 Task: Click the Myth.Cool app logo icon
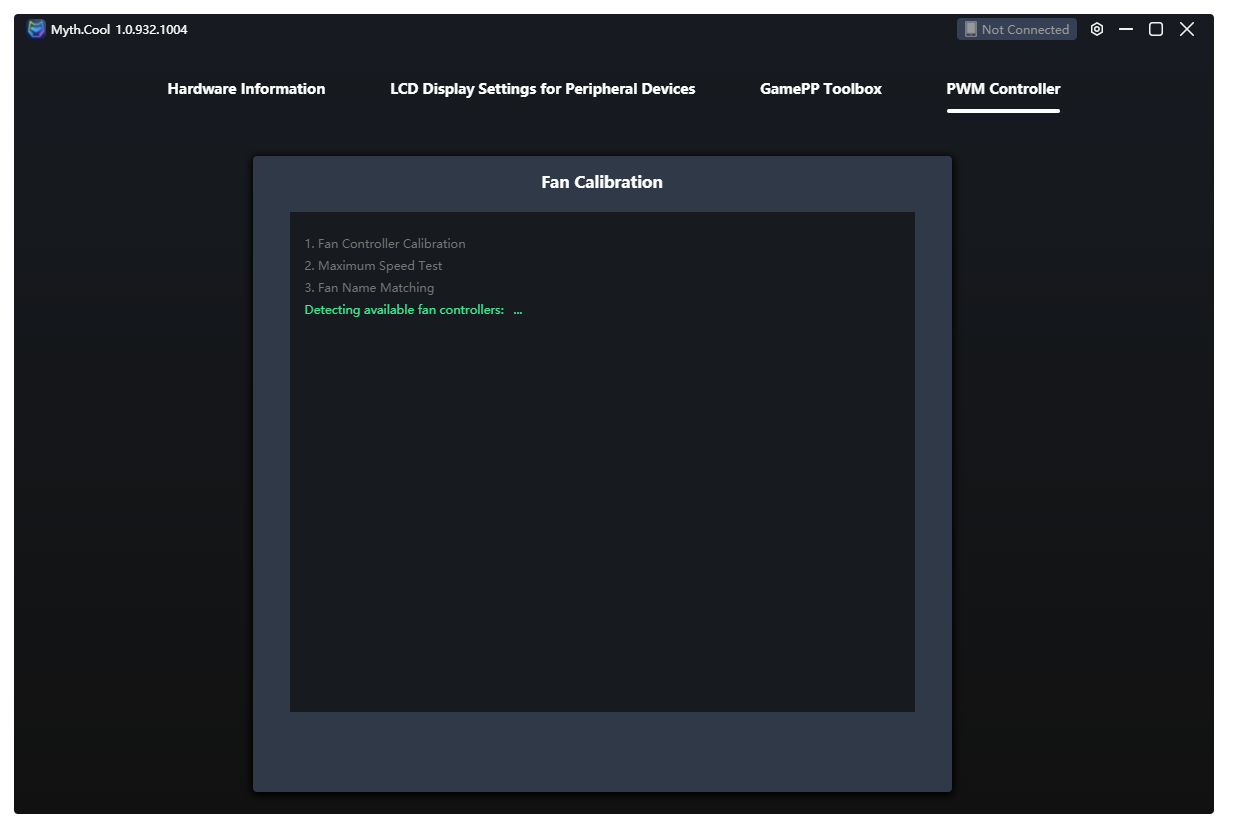(x=36, y=29)
